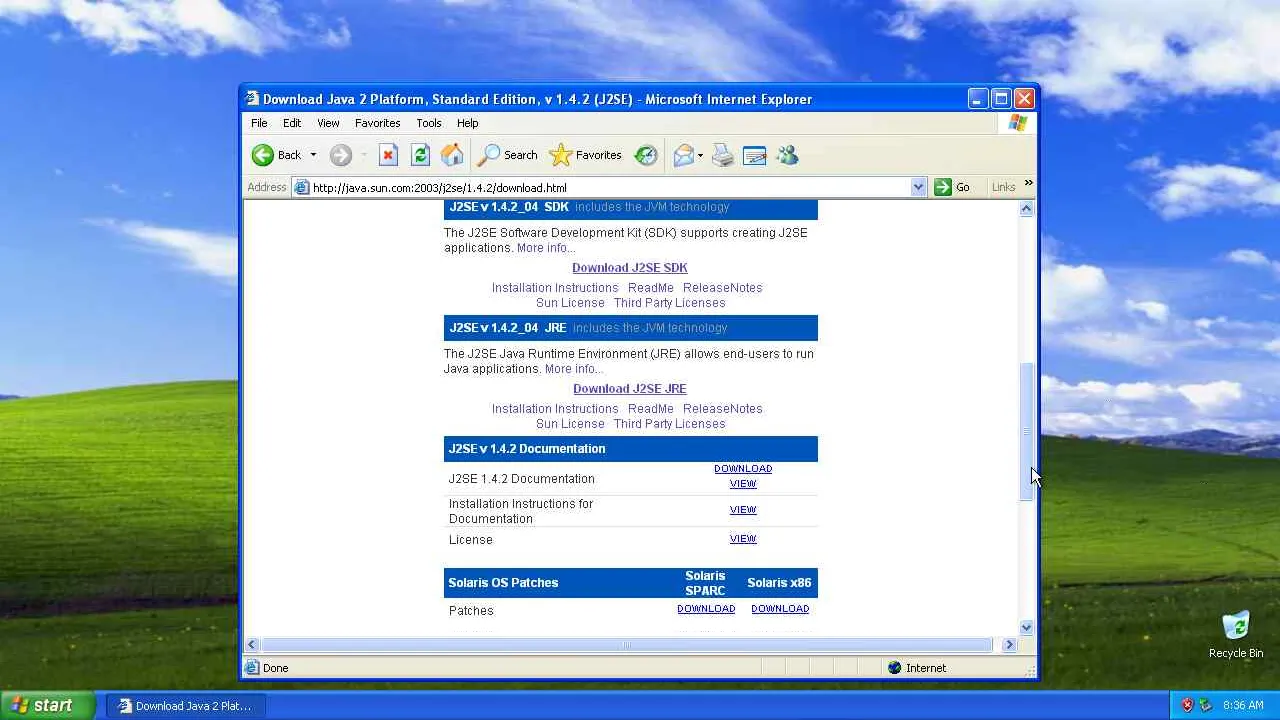This screenshot has height=720, width=1280.
Task: Click the red security shield tray icon
Action: point(1187,705)
